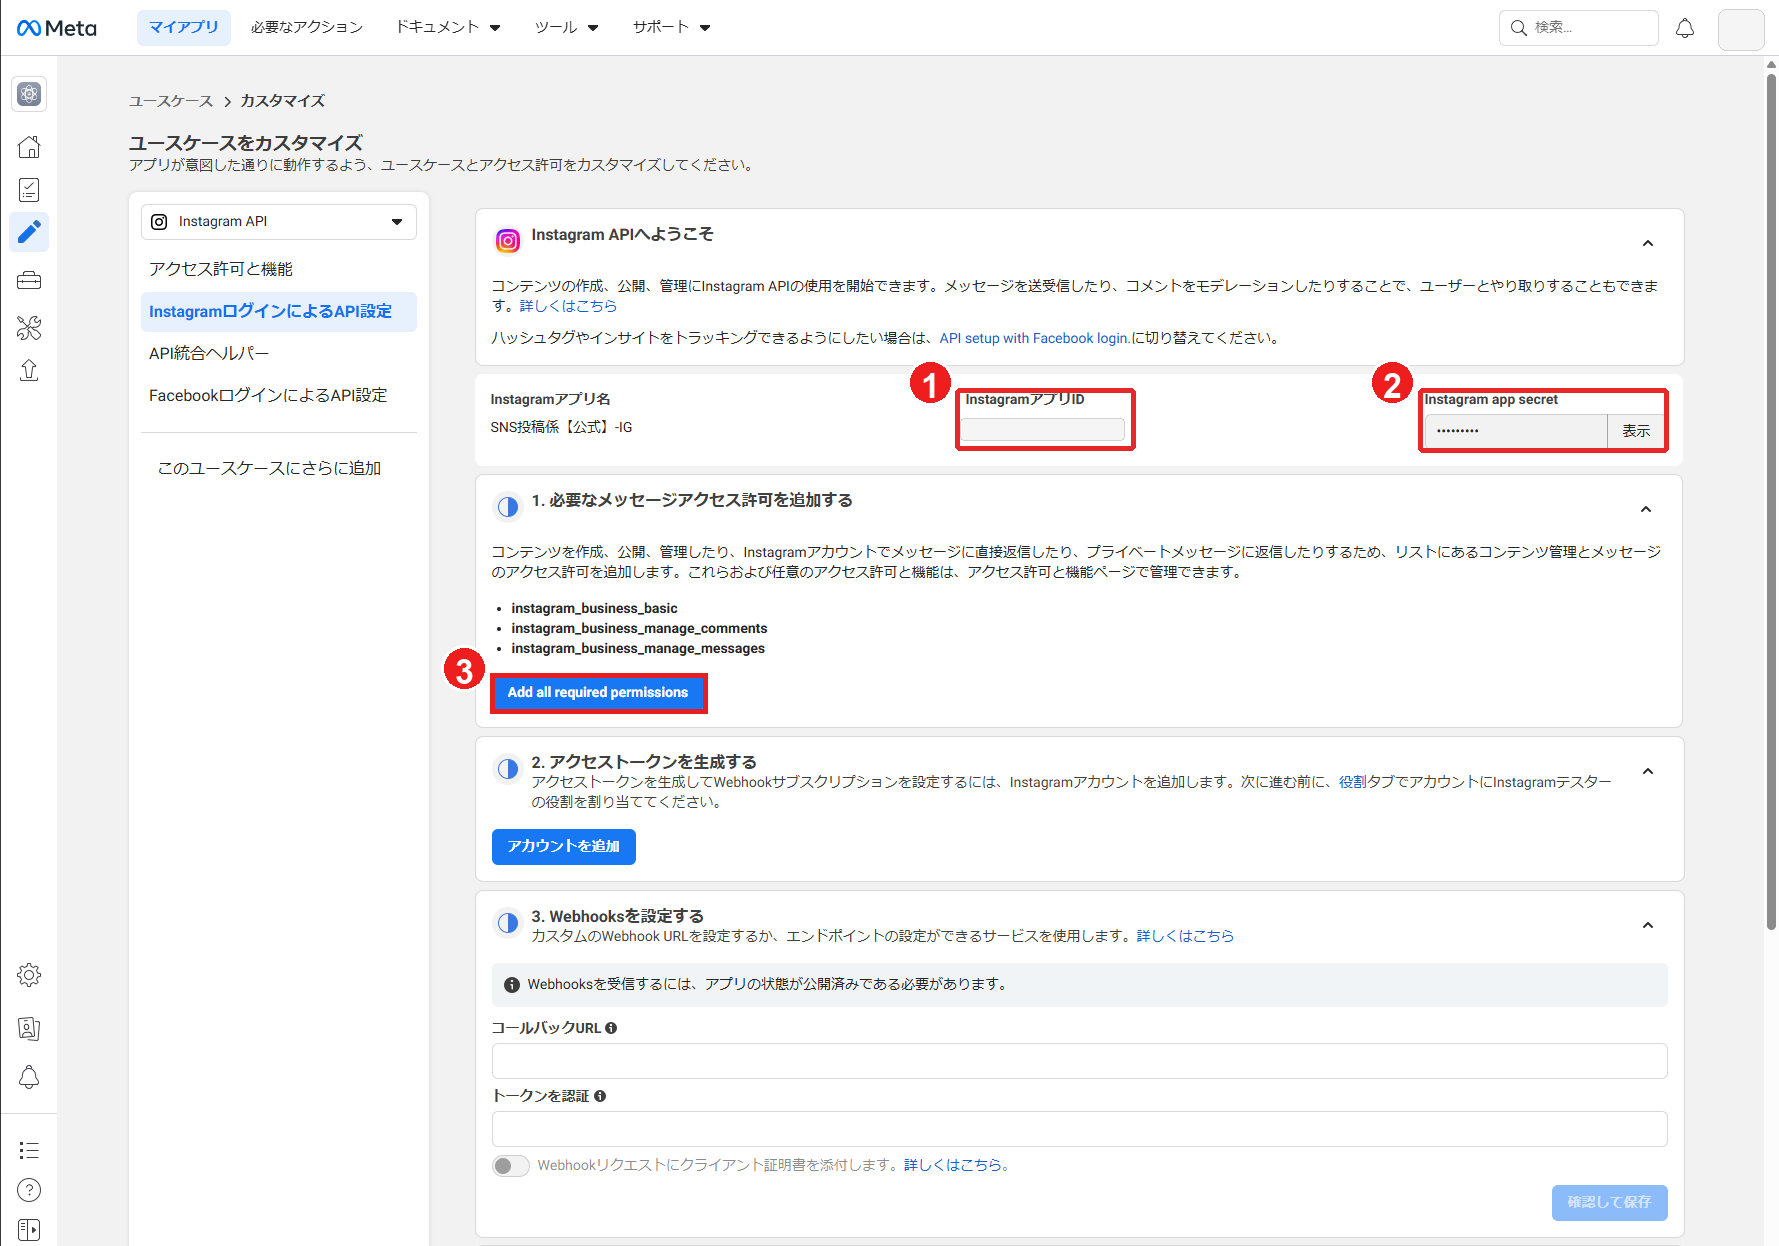1779x1246 pixels.
Task: Click the app name SNS投稿係【公式】-IG
Action: (561, 427)
